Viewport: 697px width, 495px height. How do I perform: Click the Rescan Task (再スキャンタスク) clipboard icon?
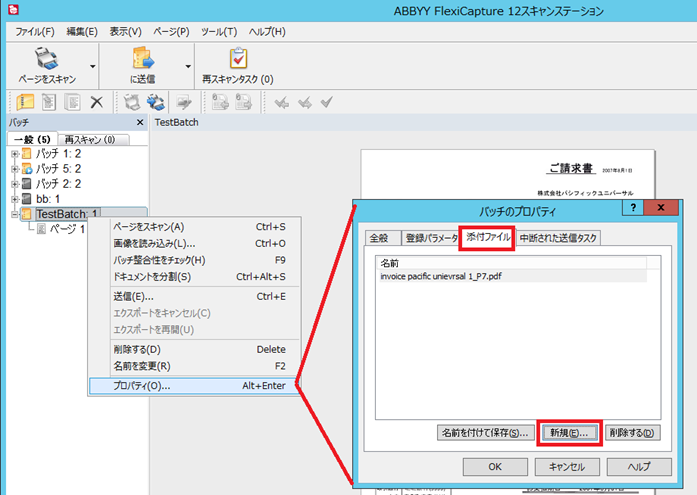coord(238,58)
